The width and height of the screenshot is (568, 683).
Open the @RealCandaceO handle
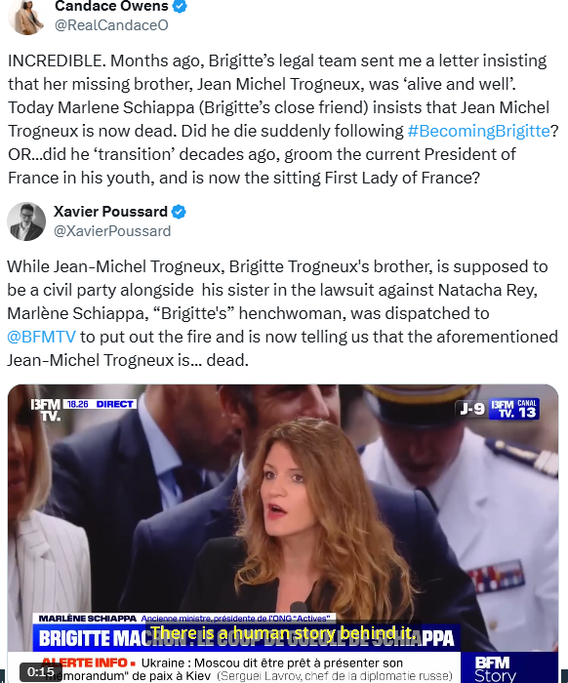click(111, 25)
